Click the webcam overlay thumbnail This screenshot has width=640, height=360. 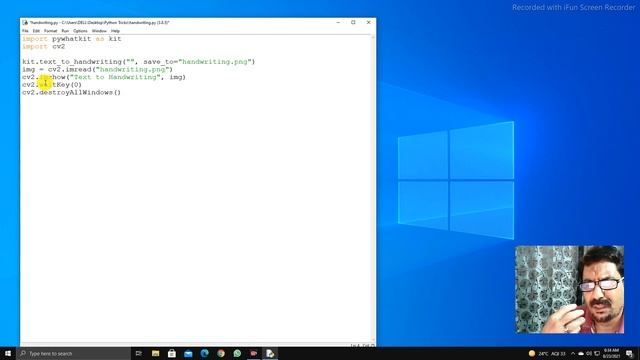(570, 290)
